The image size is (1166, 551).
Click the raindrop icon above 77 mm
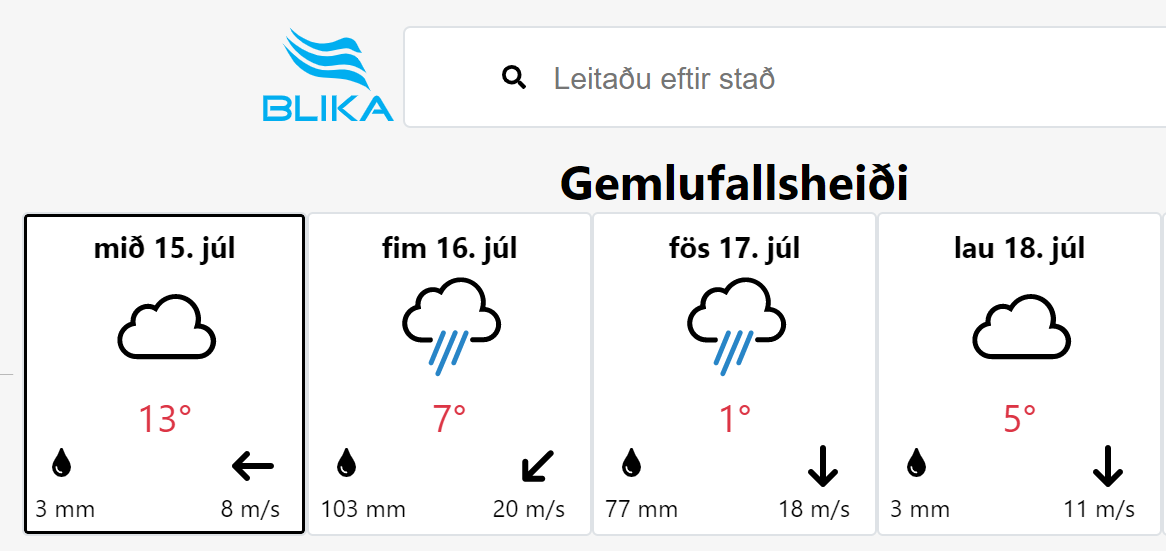click(x=631, y=463)
